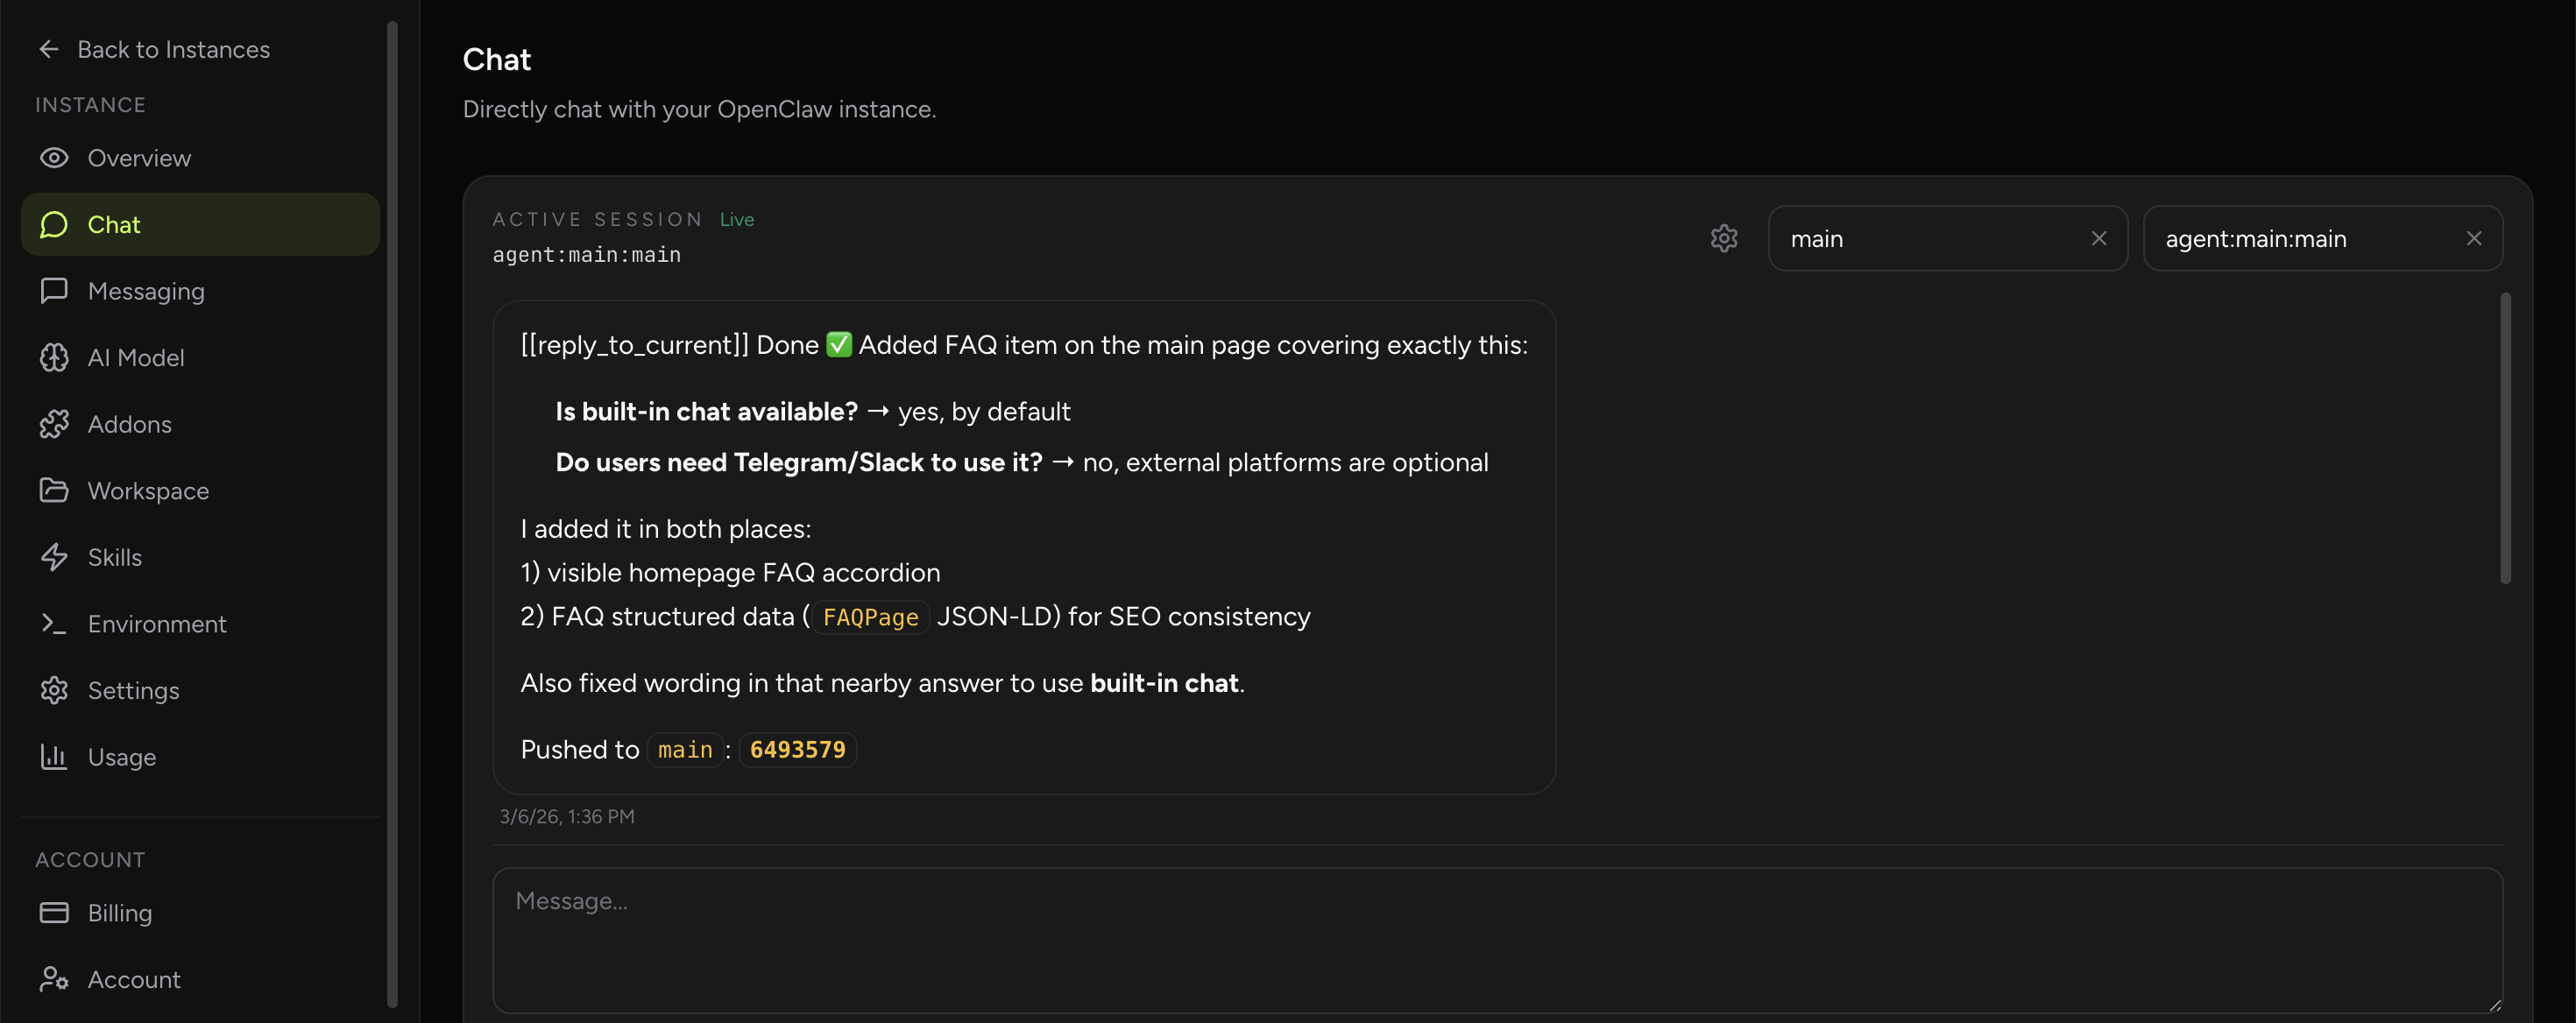Open Billing under Account
This screenshot has height=1023, width=2576.
pos(118,912)
